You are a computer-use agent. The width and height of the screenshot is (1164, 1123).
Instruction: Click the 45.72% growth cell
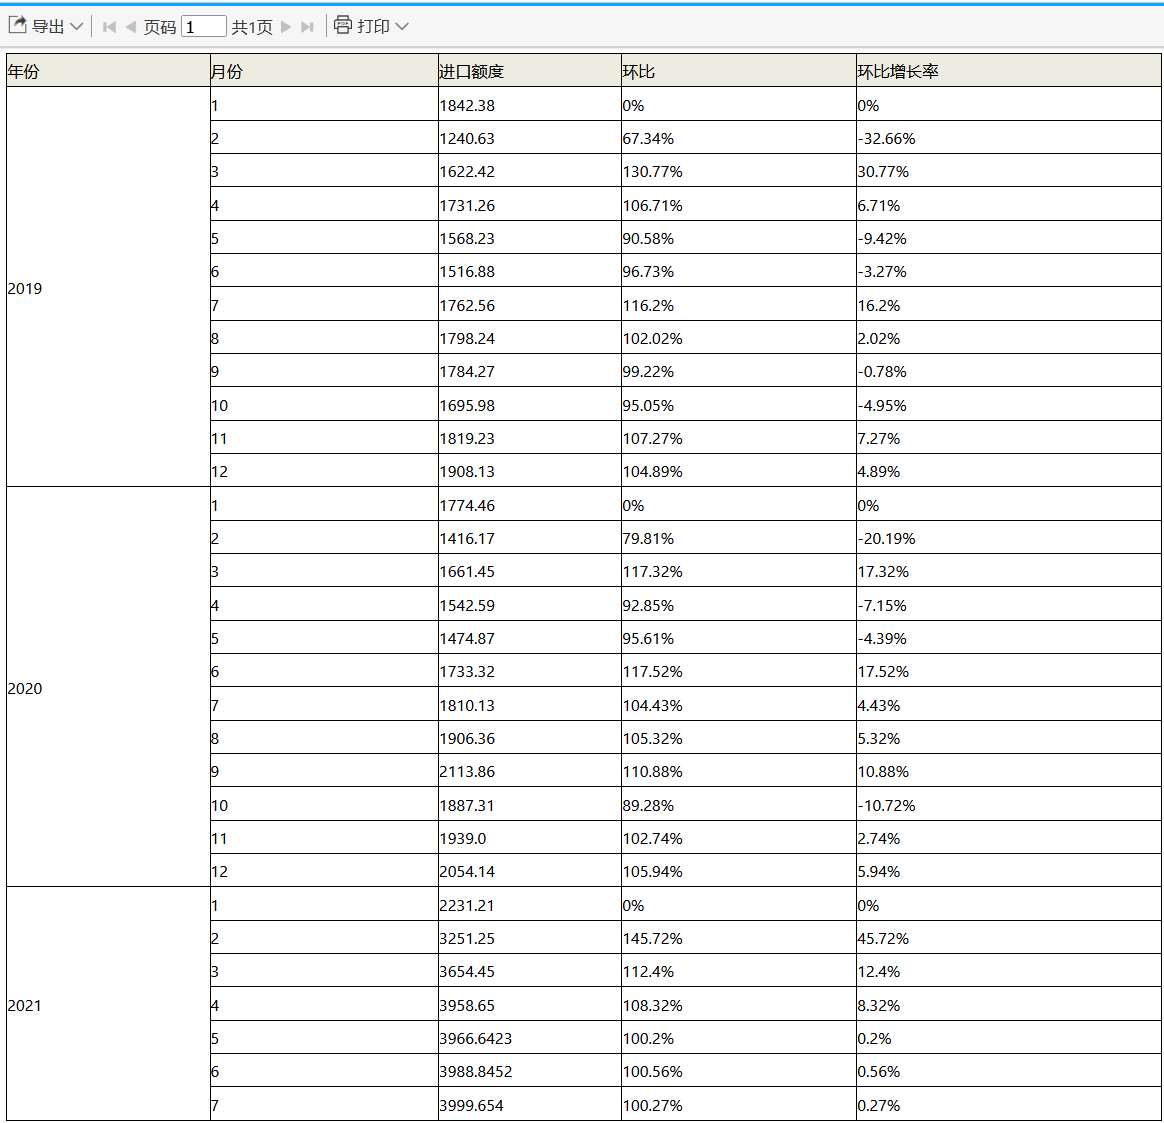click(x=1009, y=937)
